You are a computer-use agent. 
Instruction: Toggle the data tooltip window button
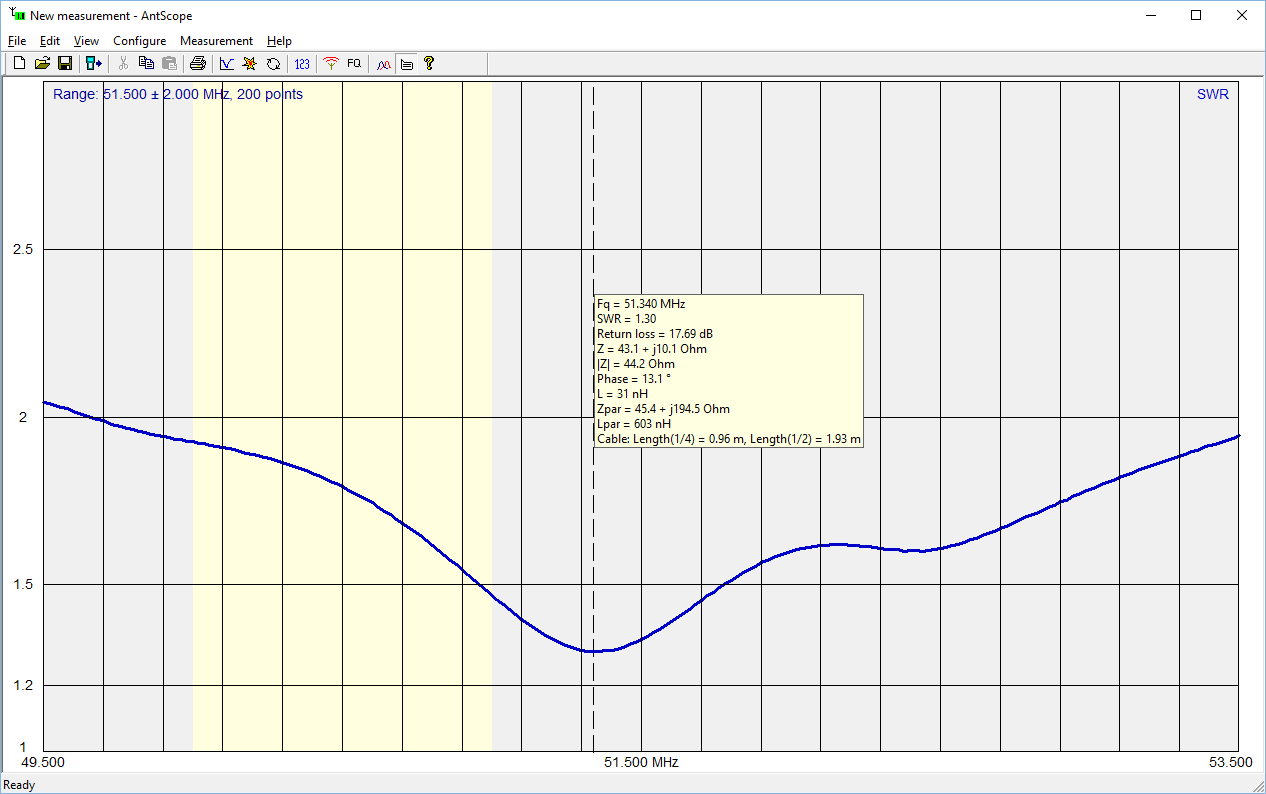click(406, 64)
